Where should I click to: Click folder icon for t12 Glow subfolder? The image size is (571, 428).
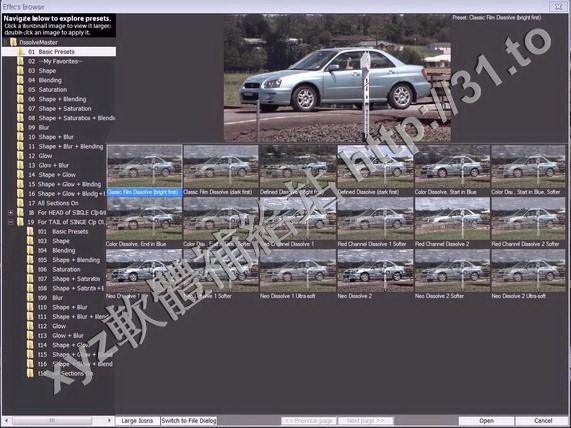click(30, 326)
